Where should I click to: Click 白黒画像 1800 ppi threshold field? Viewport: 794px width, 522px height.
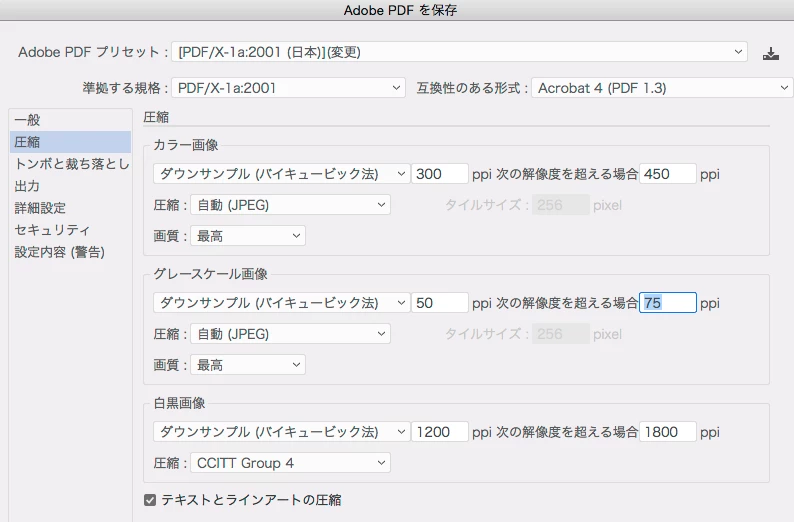668,432
